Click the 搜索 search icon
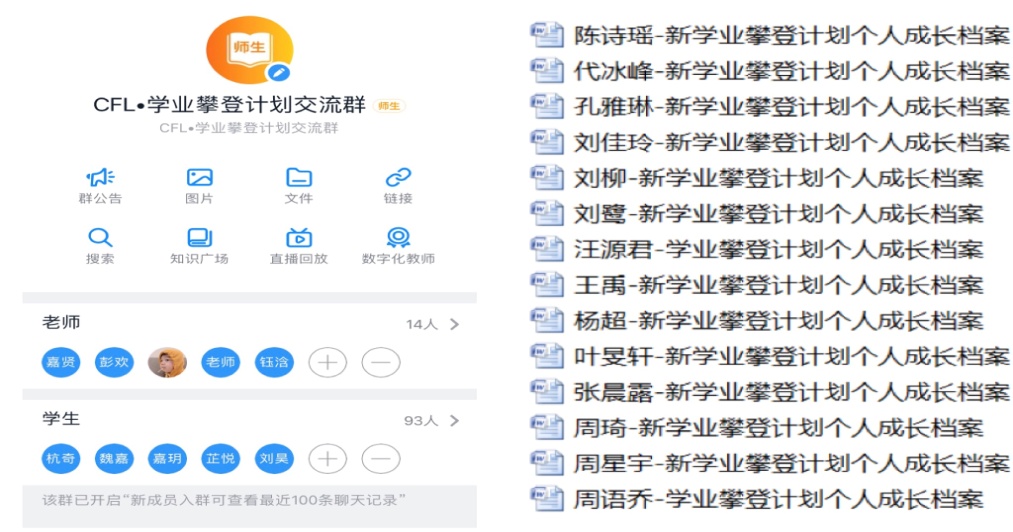The width and height of the screenshot is (1013, 532). 100,238
